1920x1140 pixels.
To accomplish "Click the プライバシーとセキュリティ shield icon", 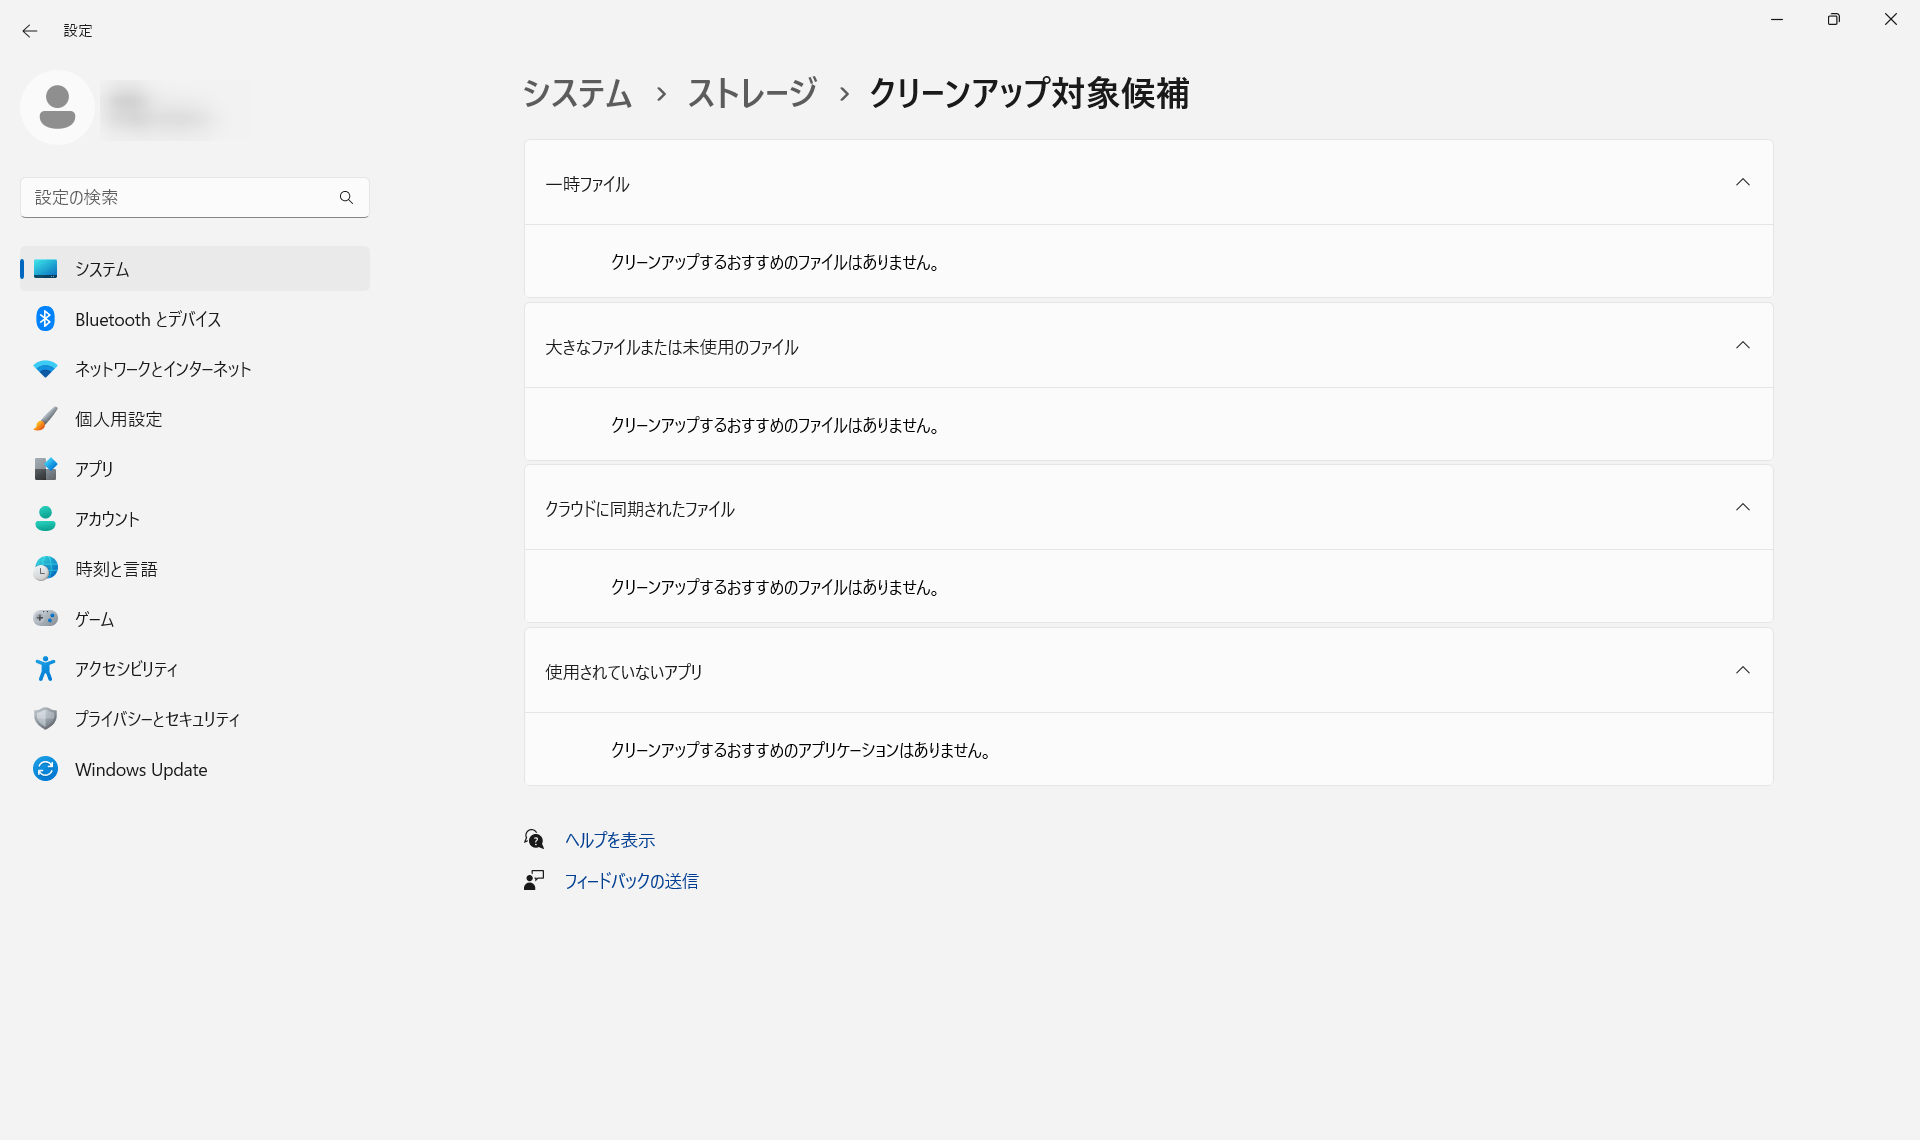I will (45, 718).
